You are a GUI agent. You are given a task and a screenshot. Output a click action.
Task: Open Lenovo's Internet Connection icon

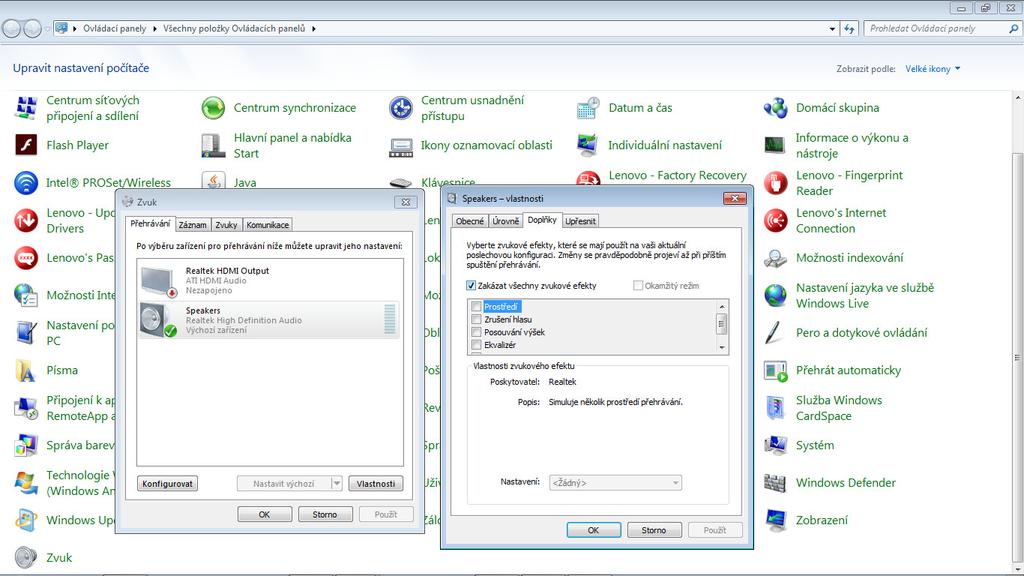pos(775,220)
